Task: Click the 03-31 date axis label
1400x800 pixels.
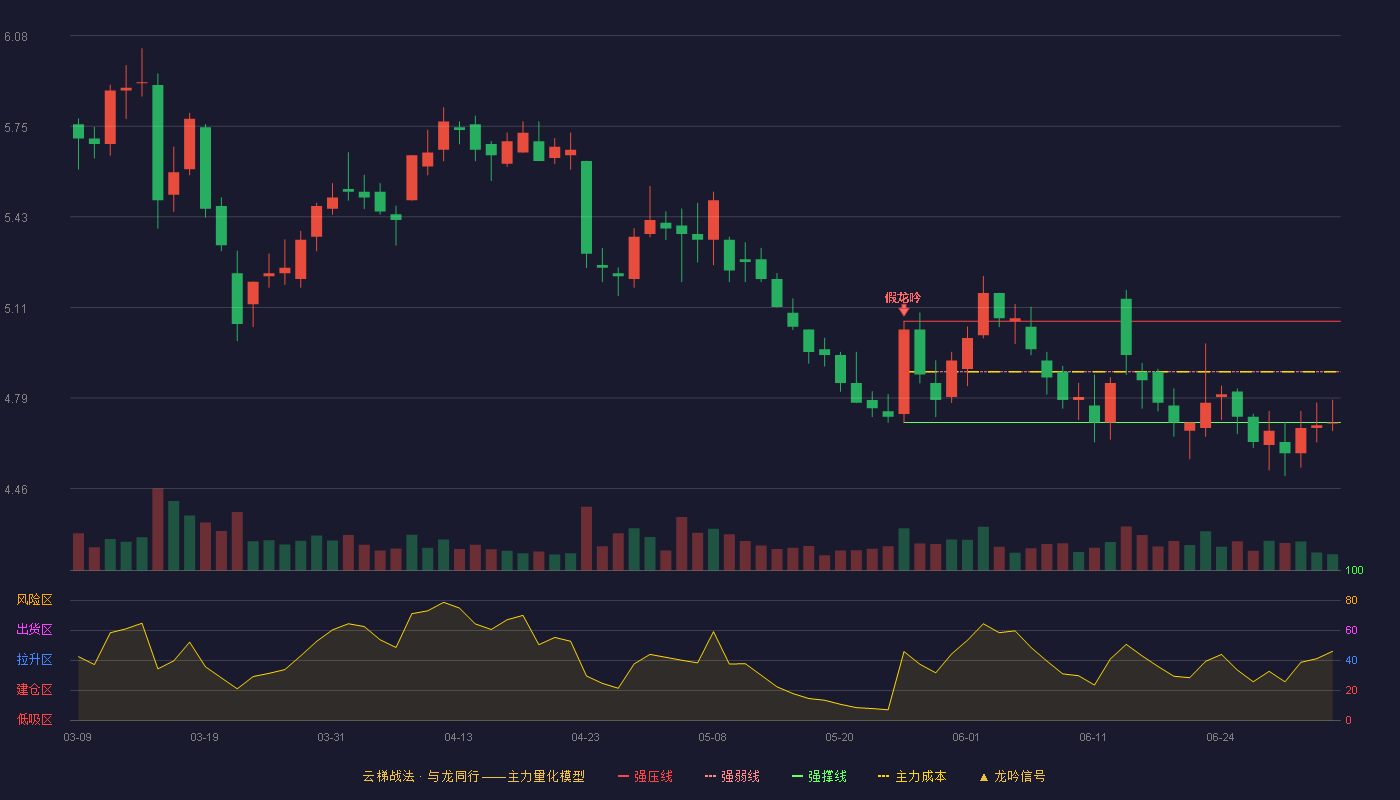Action: [x=331, y=737]
